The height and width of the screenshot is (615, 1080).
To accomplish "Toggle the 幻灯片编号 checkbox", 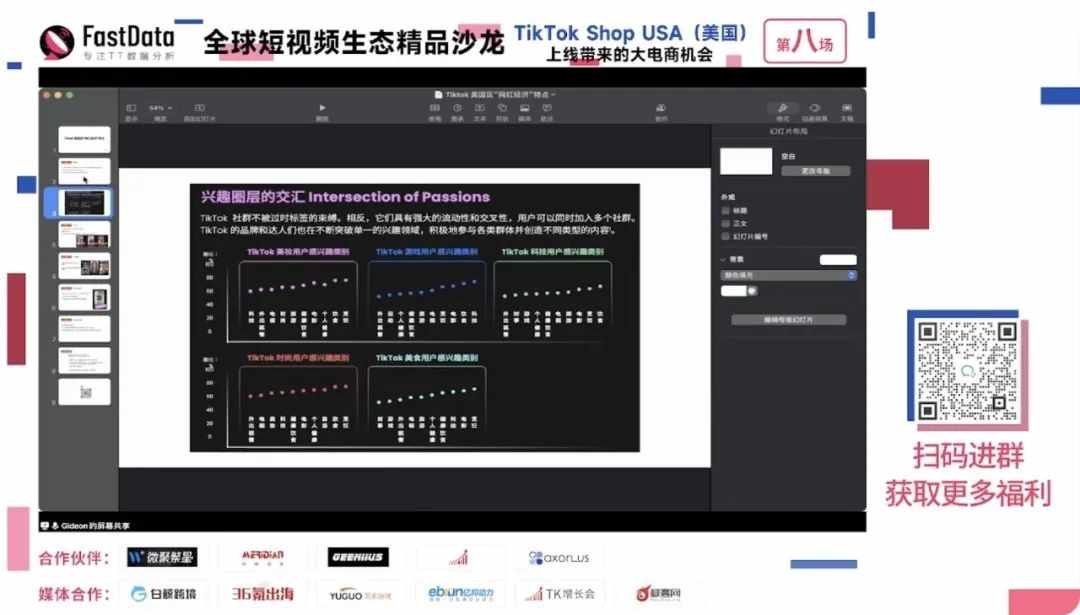I will pyautogui.click(x=725, y=236).
